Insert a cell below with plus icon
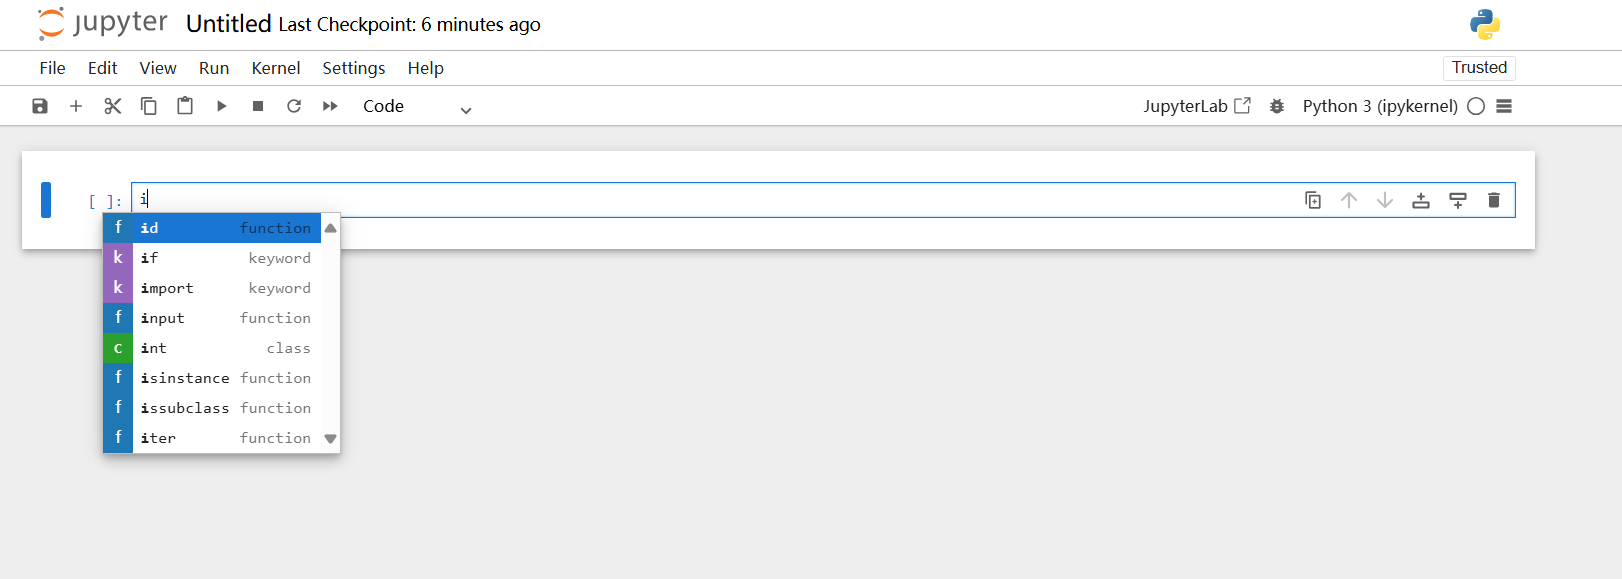1622x579 pixels. tap(76, 106)
